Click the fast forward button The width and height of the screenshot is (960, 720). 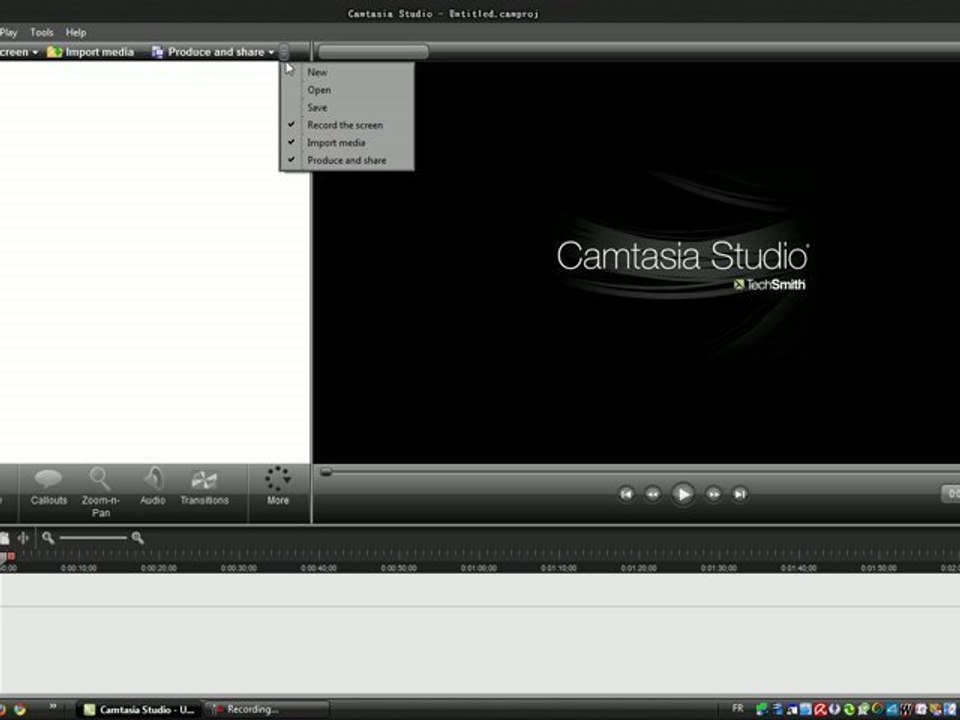[713, 494]
